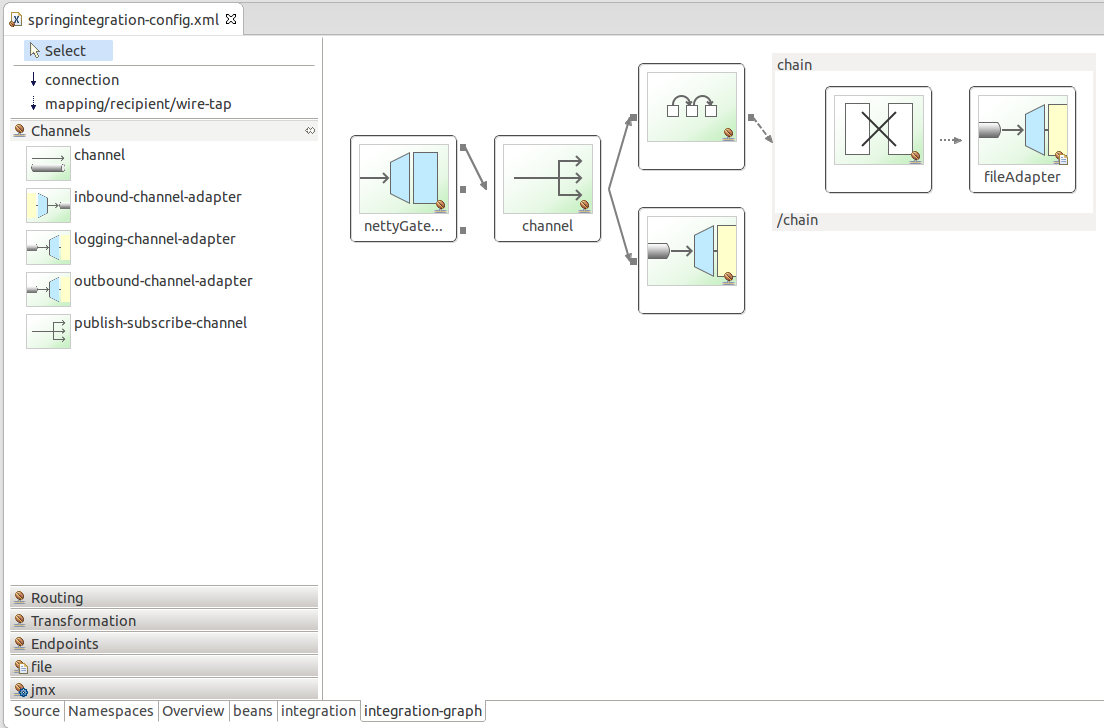Click the nettyGate gateway node in graph
1104x728 pixels.
403,189
